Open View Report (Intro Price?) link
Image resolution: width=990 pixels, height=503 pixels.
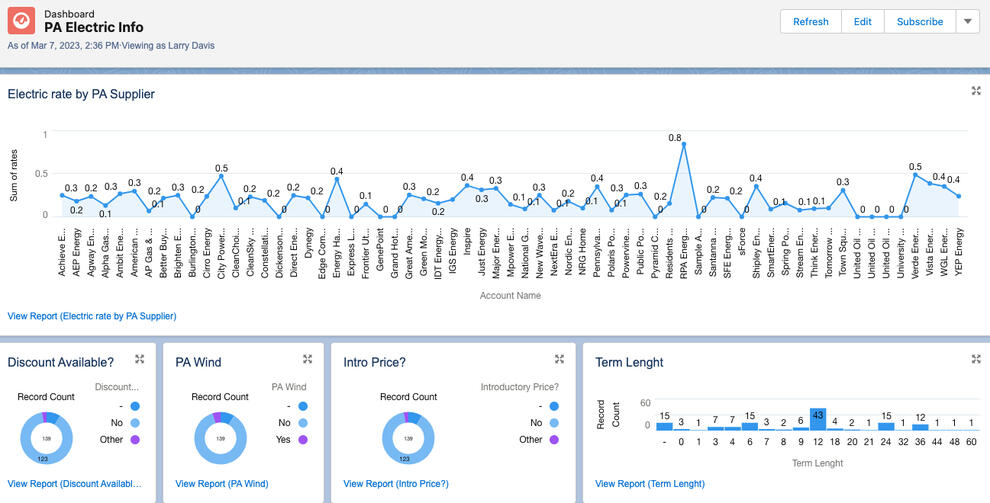396,484
